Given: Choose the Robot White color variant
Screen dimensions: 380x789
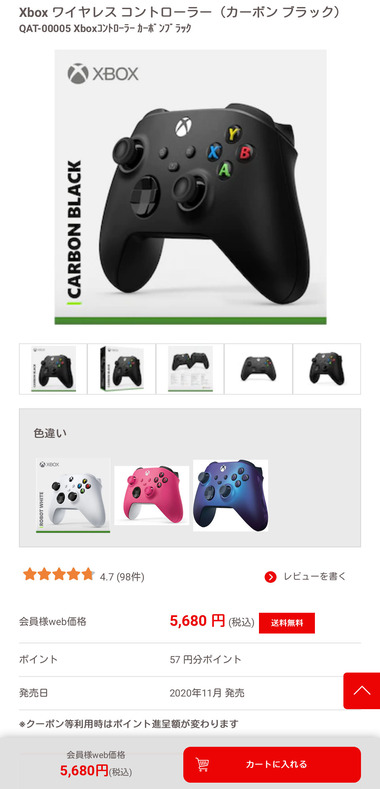Looking at the screenshot, I should click(73, 495).
